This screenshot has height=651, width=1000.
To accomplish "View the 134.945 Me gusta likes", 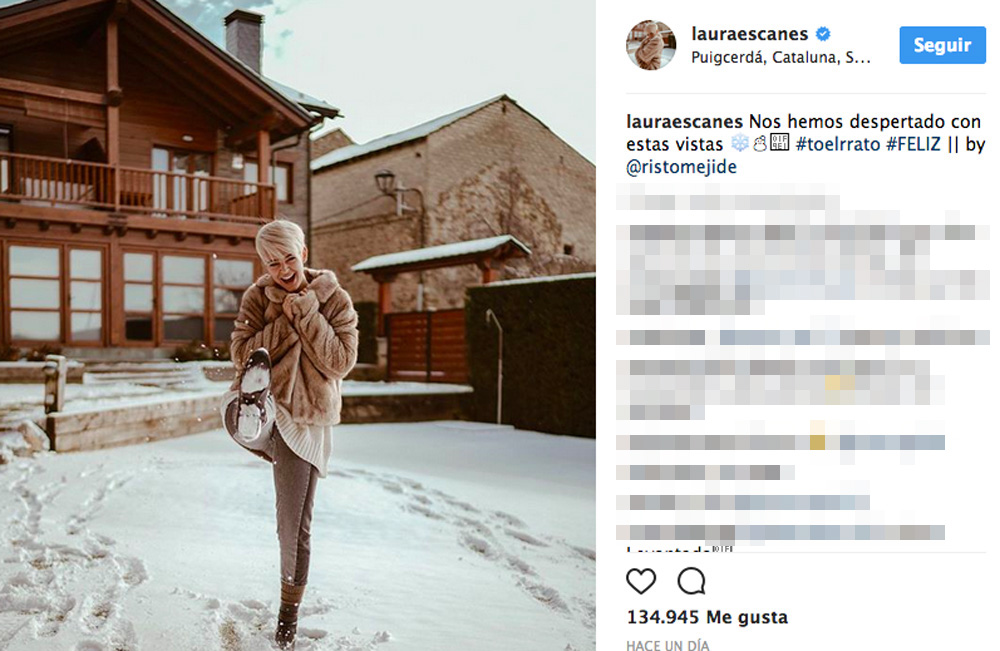I will tap(707, 617).
